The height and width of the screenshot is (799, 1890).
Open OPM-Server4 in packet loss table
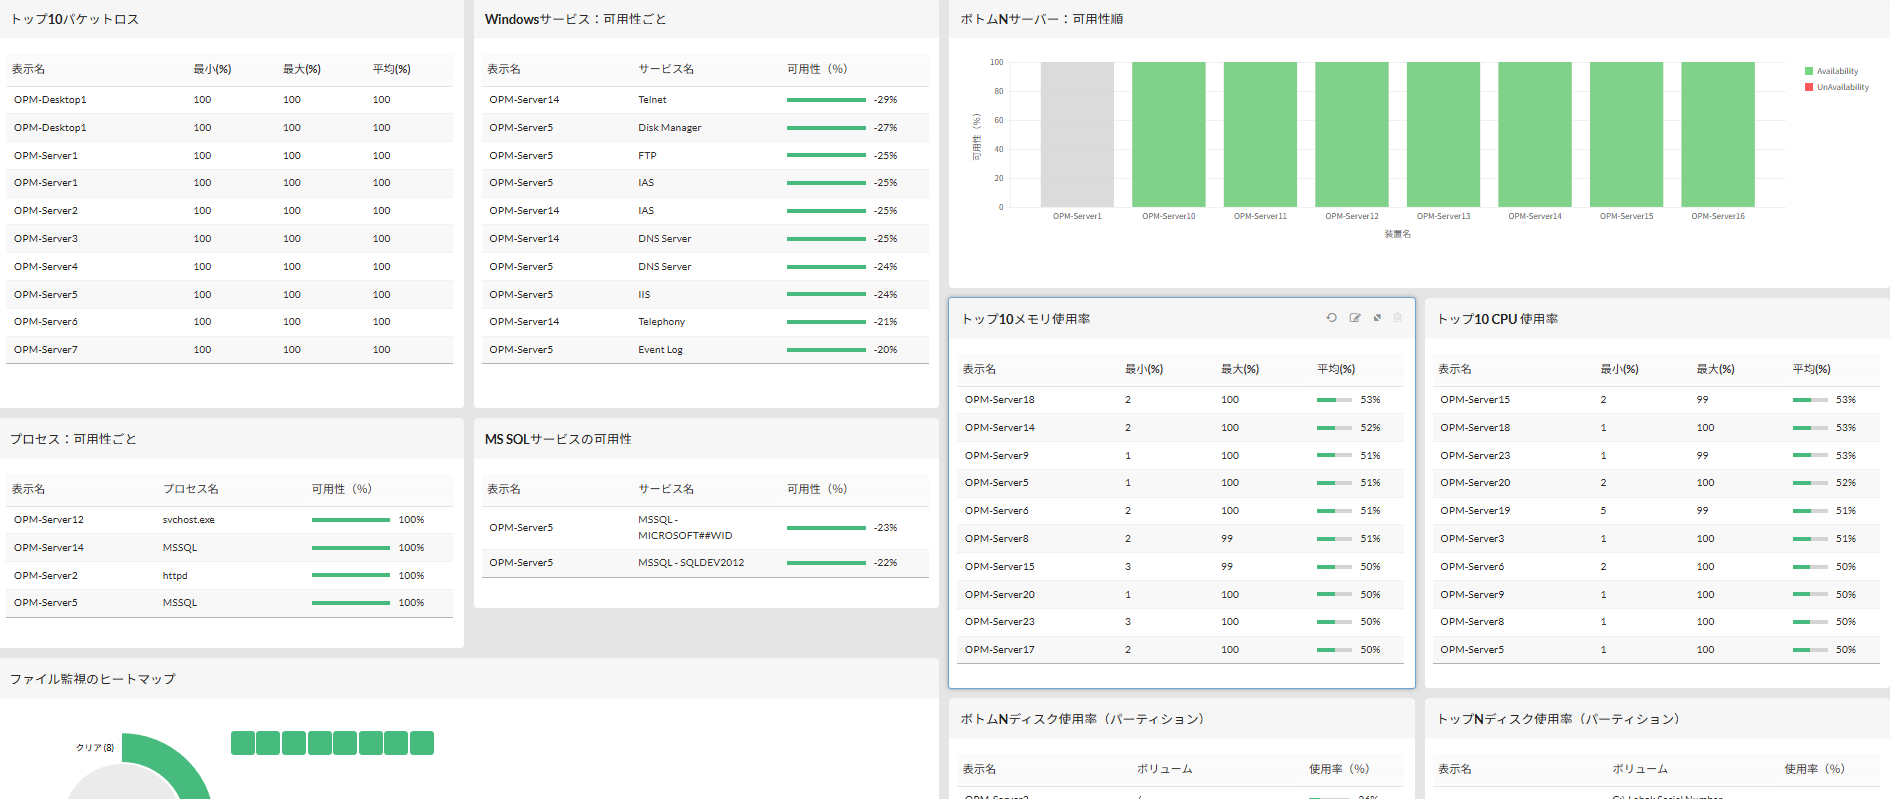46,267
